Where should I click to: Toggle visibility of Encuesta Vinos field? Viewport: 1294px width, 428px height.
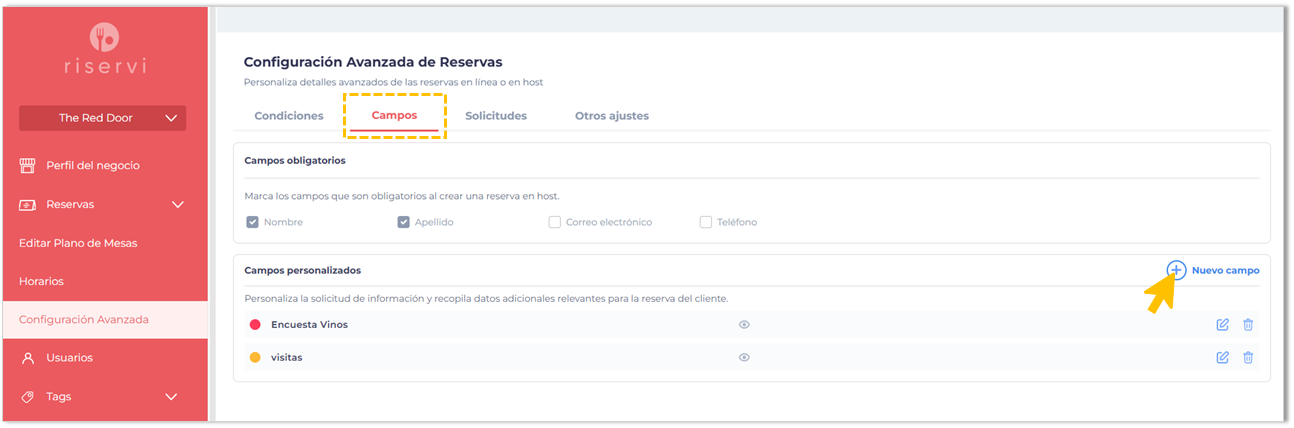coord(744,325)
